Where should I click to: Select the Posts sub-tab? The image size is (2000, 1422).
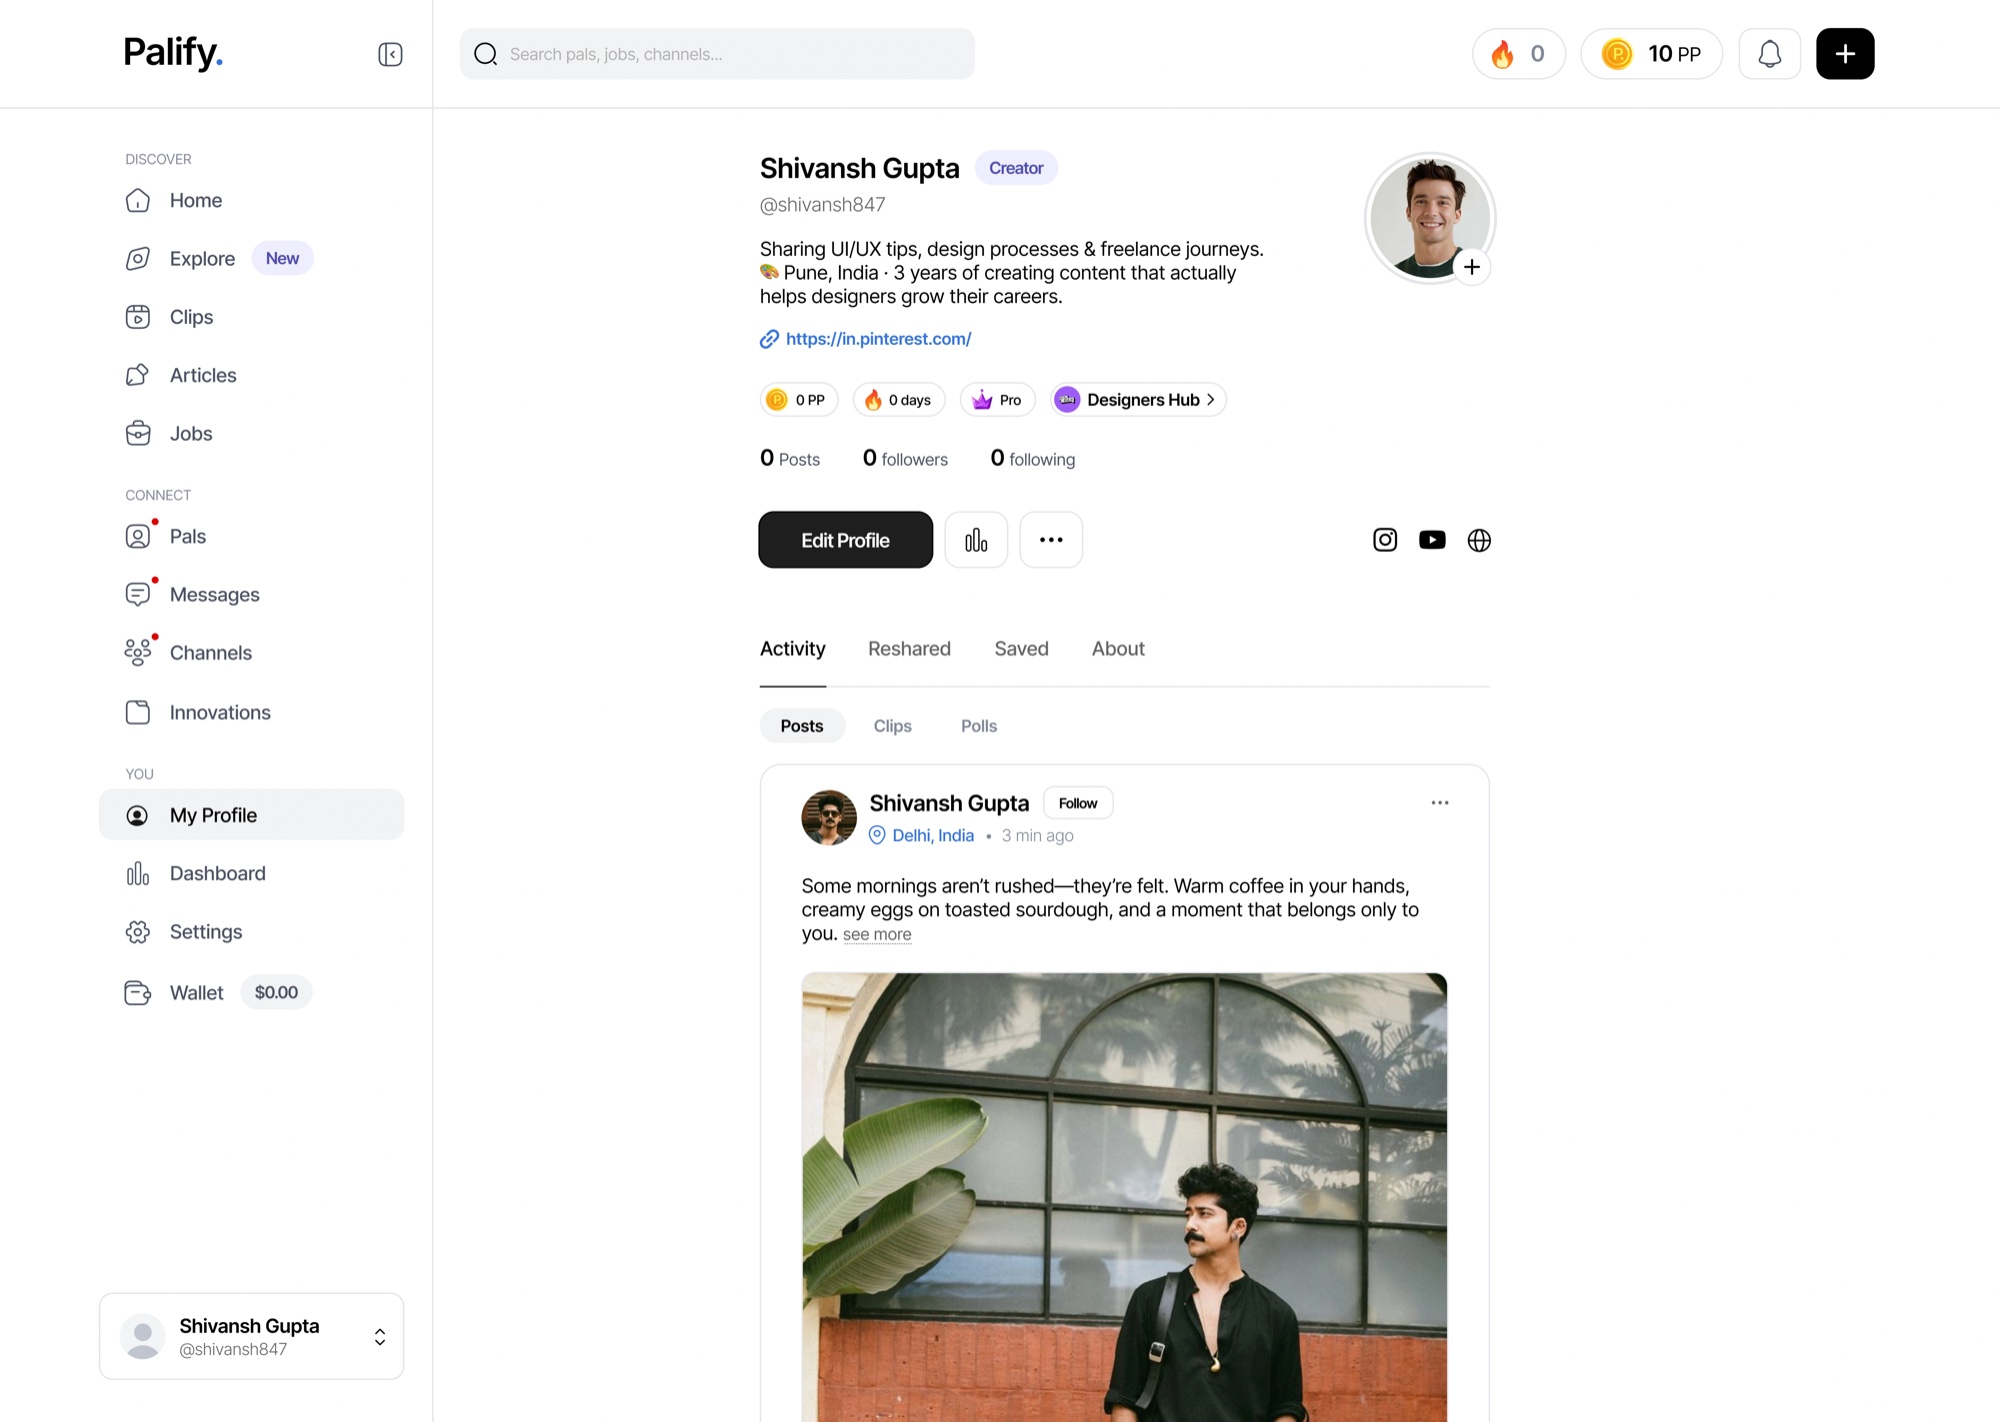click(802, 726)
